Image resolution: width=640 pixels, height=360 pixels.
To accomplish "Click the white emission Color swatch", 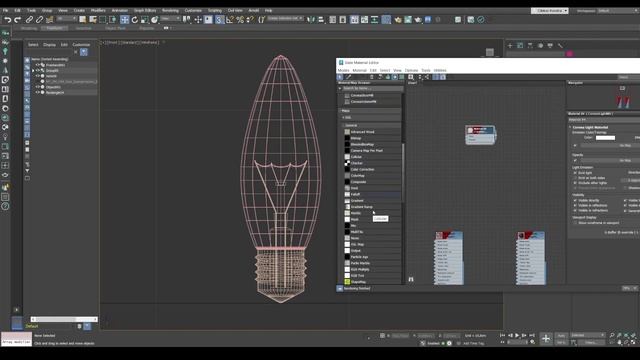I will (x=605, y=138).
